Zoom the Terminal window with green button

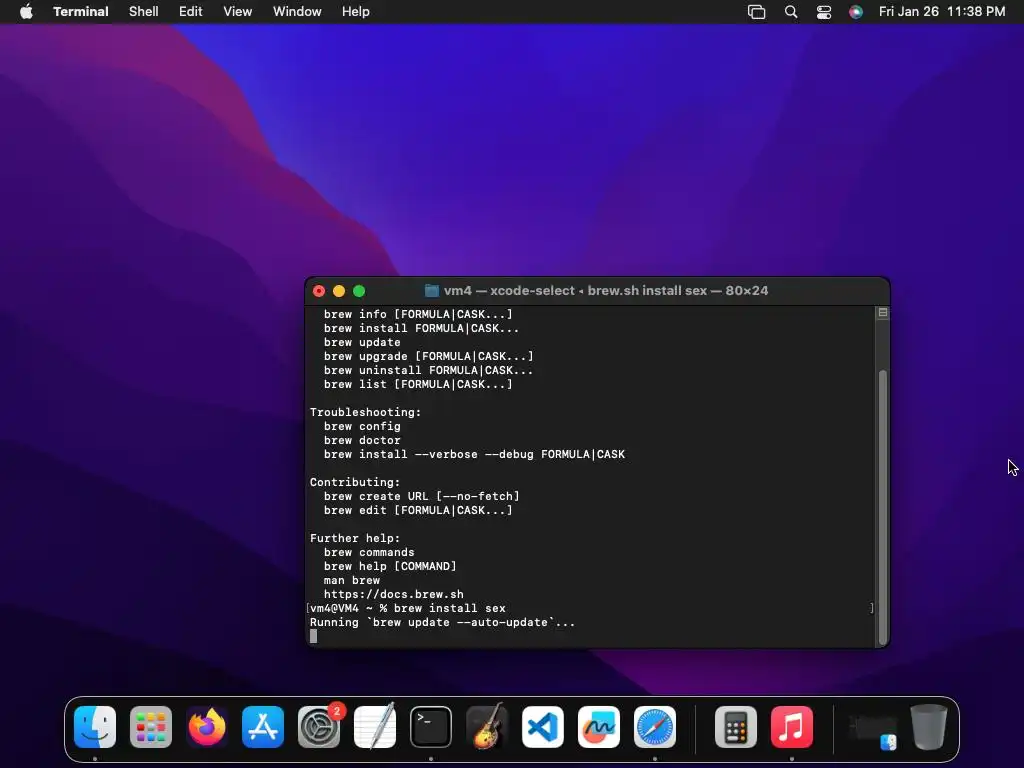pos(359,291)
